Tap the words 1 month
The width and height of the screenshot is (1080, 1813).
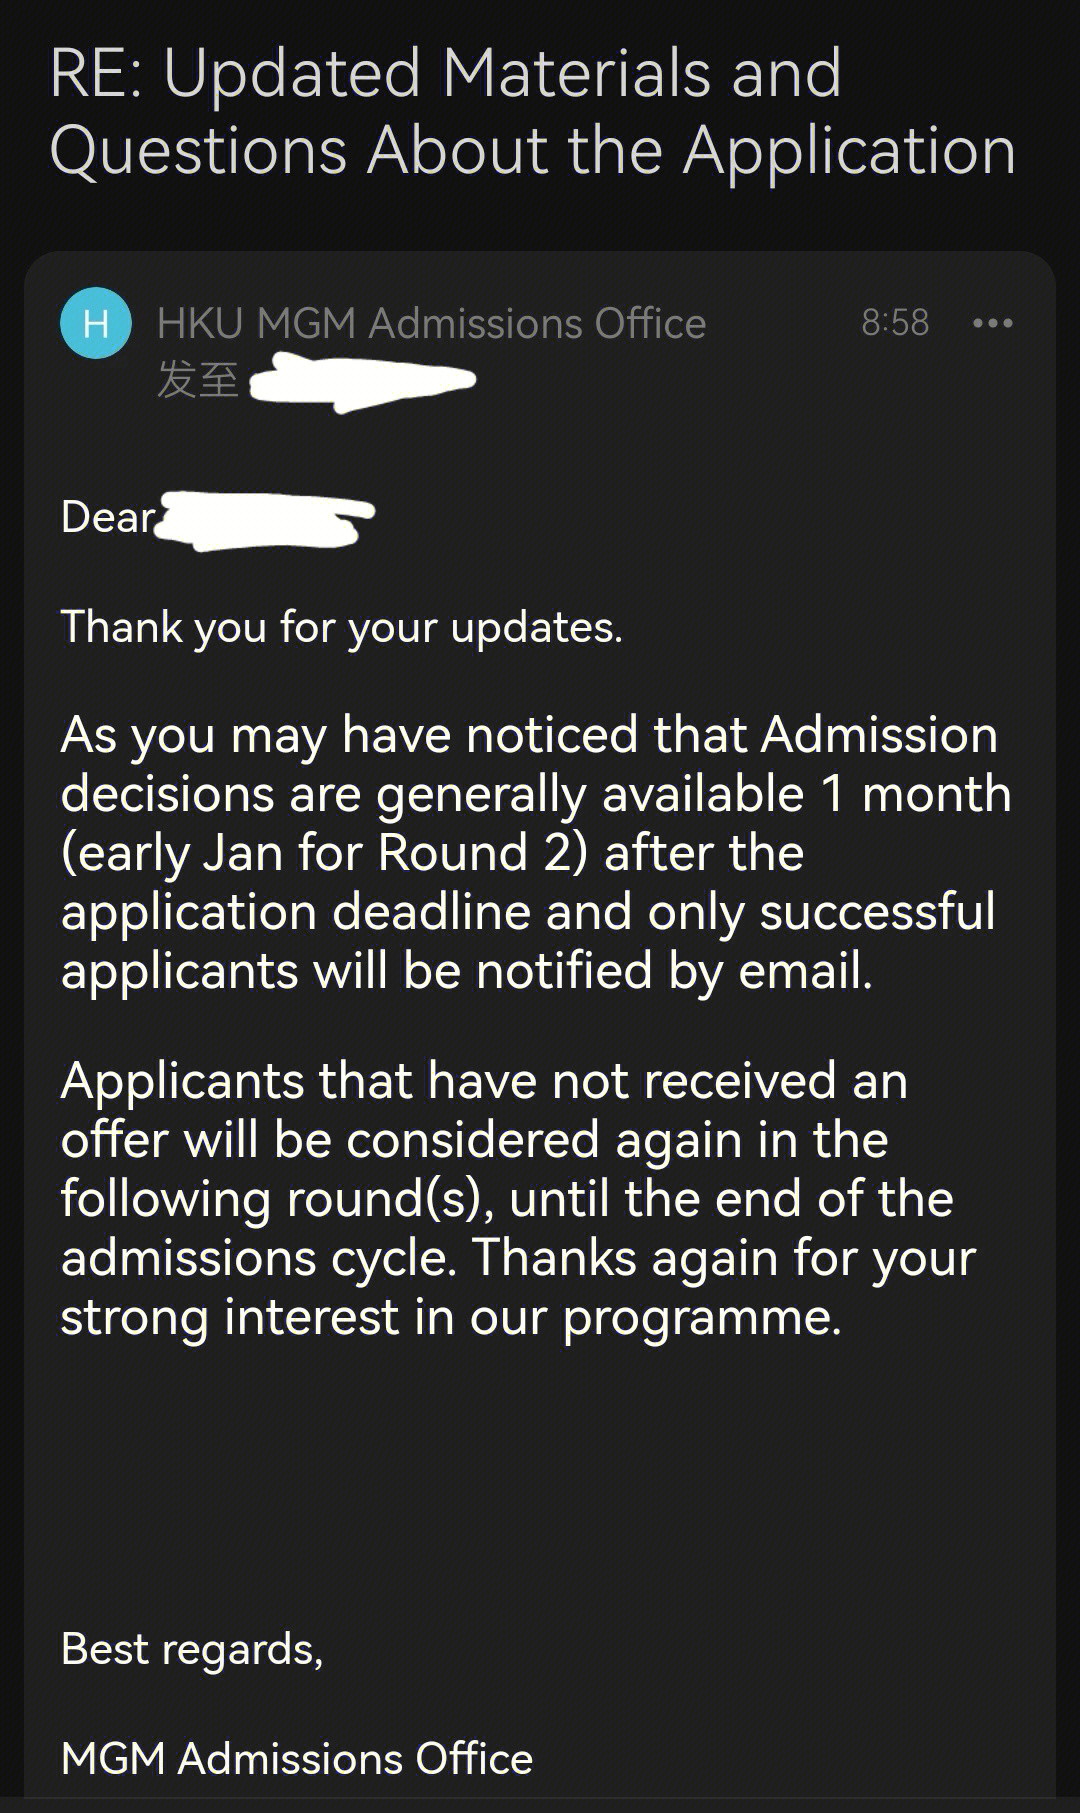(x=915, y=794)
